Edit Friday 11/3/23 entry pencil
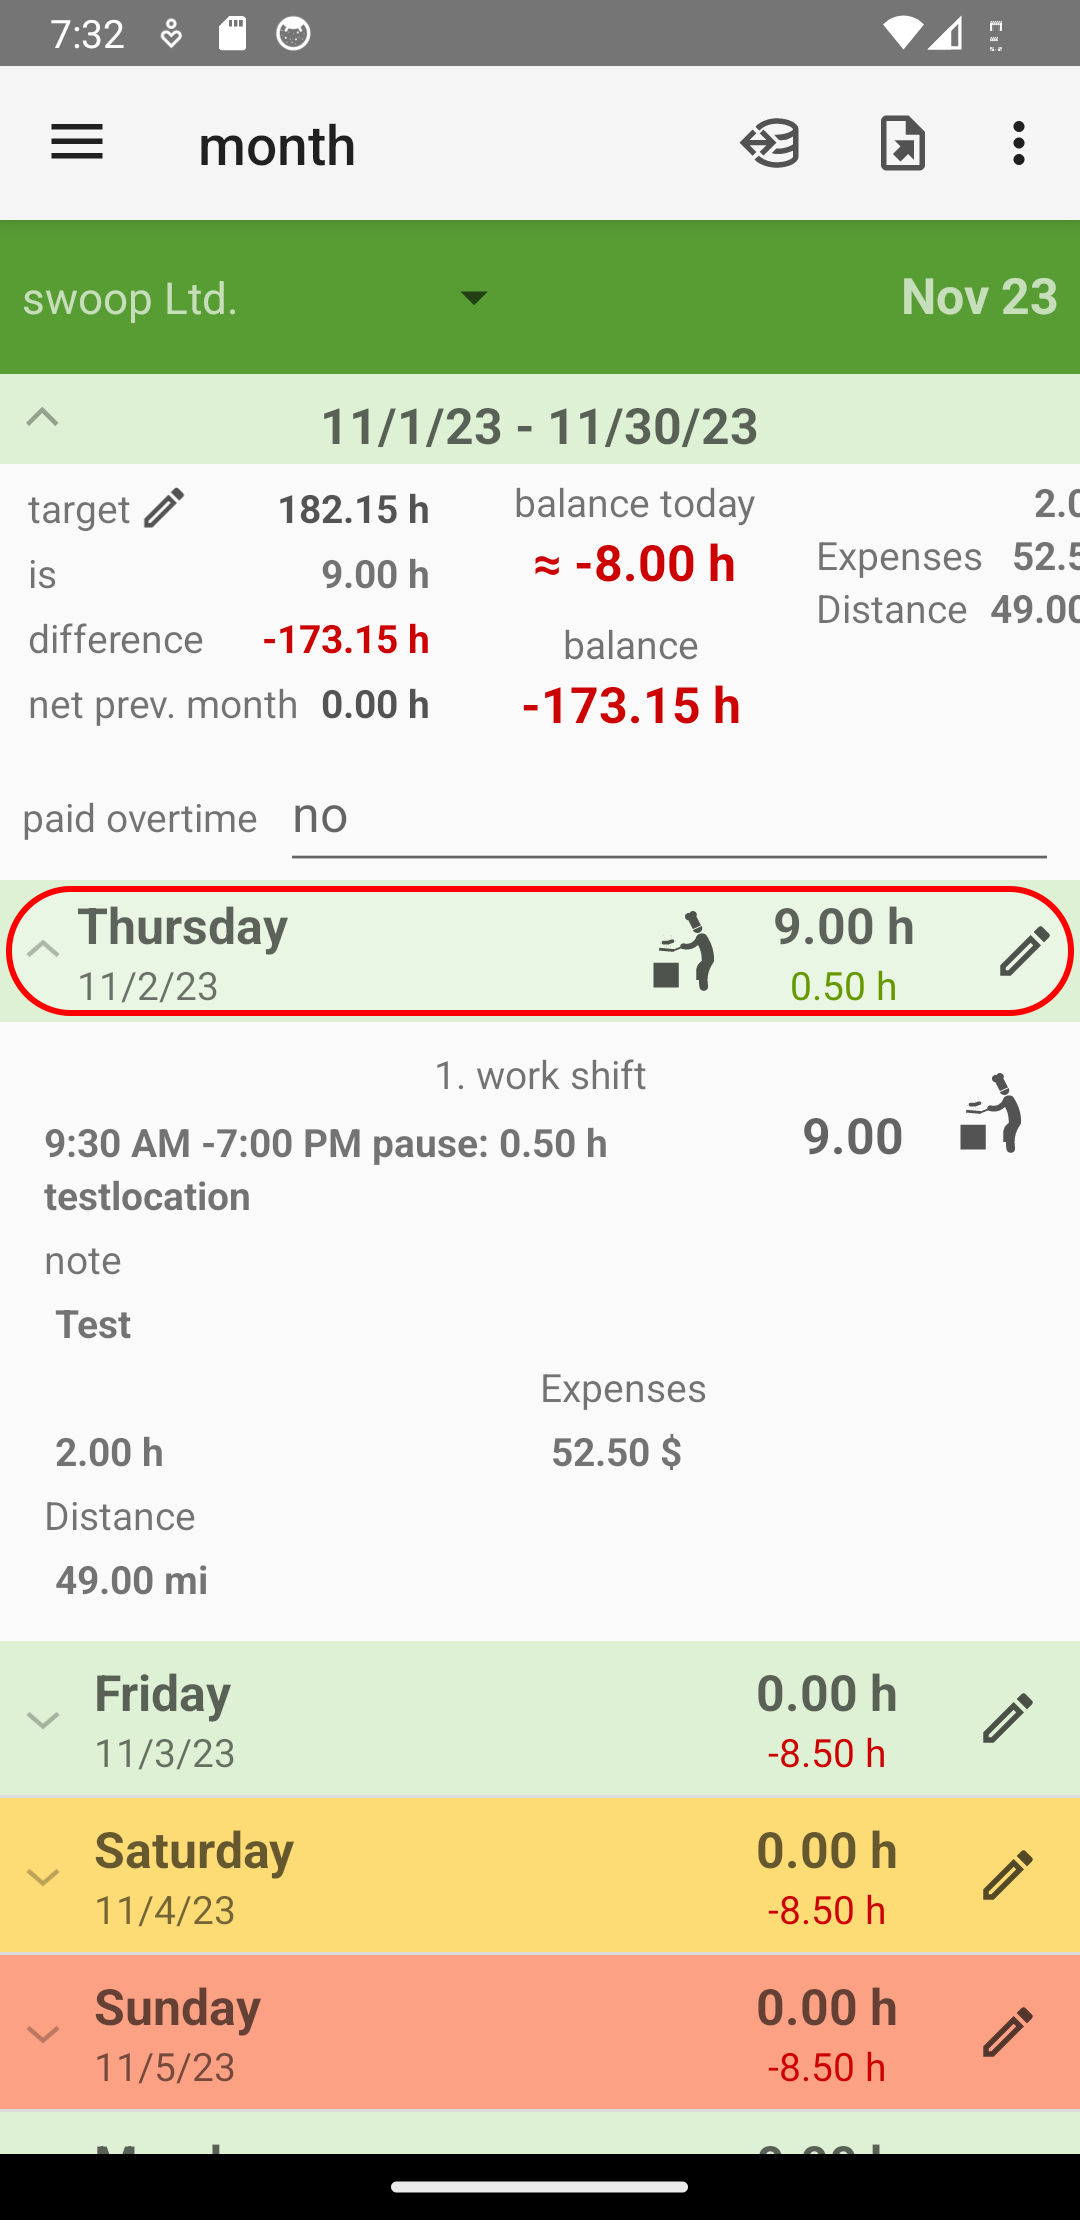1080x2220 pixels. coord(1007,1718)
